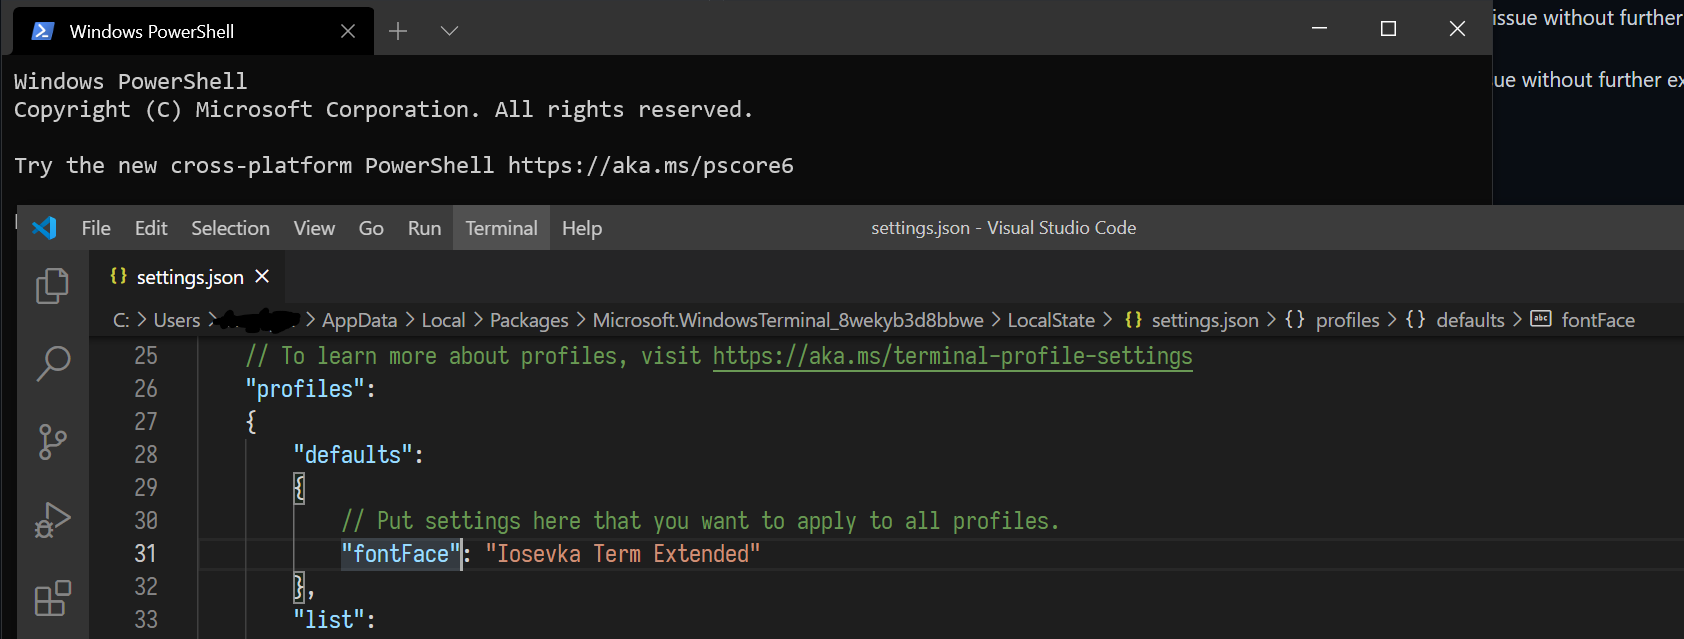Open the Search view in VS Code
The height and width of the screenshot is (639, 1684).
click(53, 363)
